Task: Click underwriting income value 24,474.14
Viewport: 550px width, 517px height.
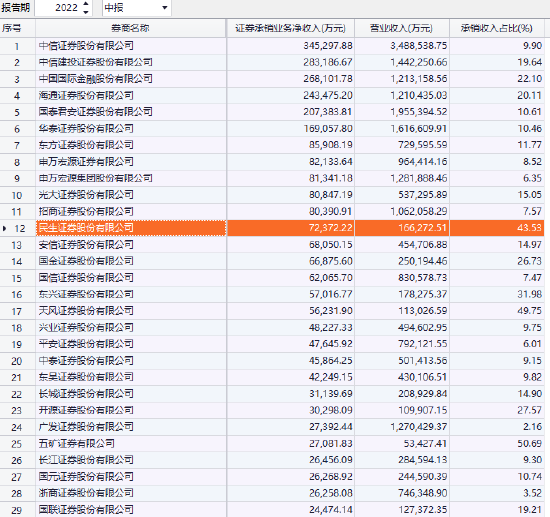Action: 330,510
